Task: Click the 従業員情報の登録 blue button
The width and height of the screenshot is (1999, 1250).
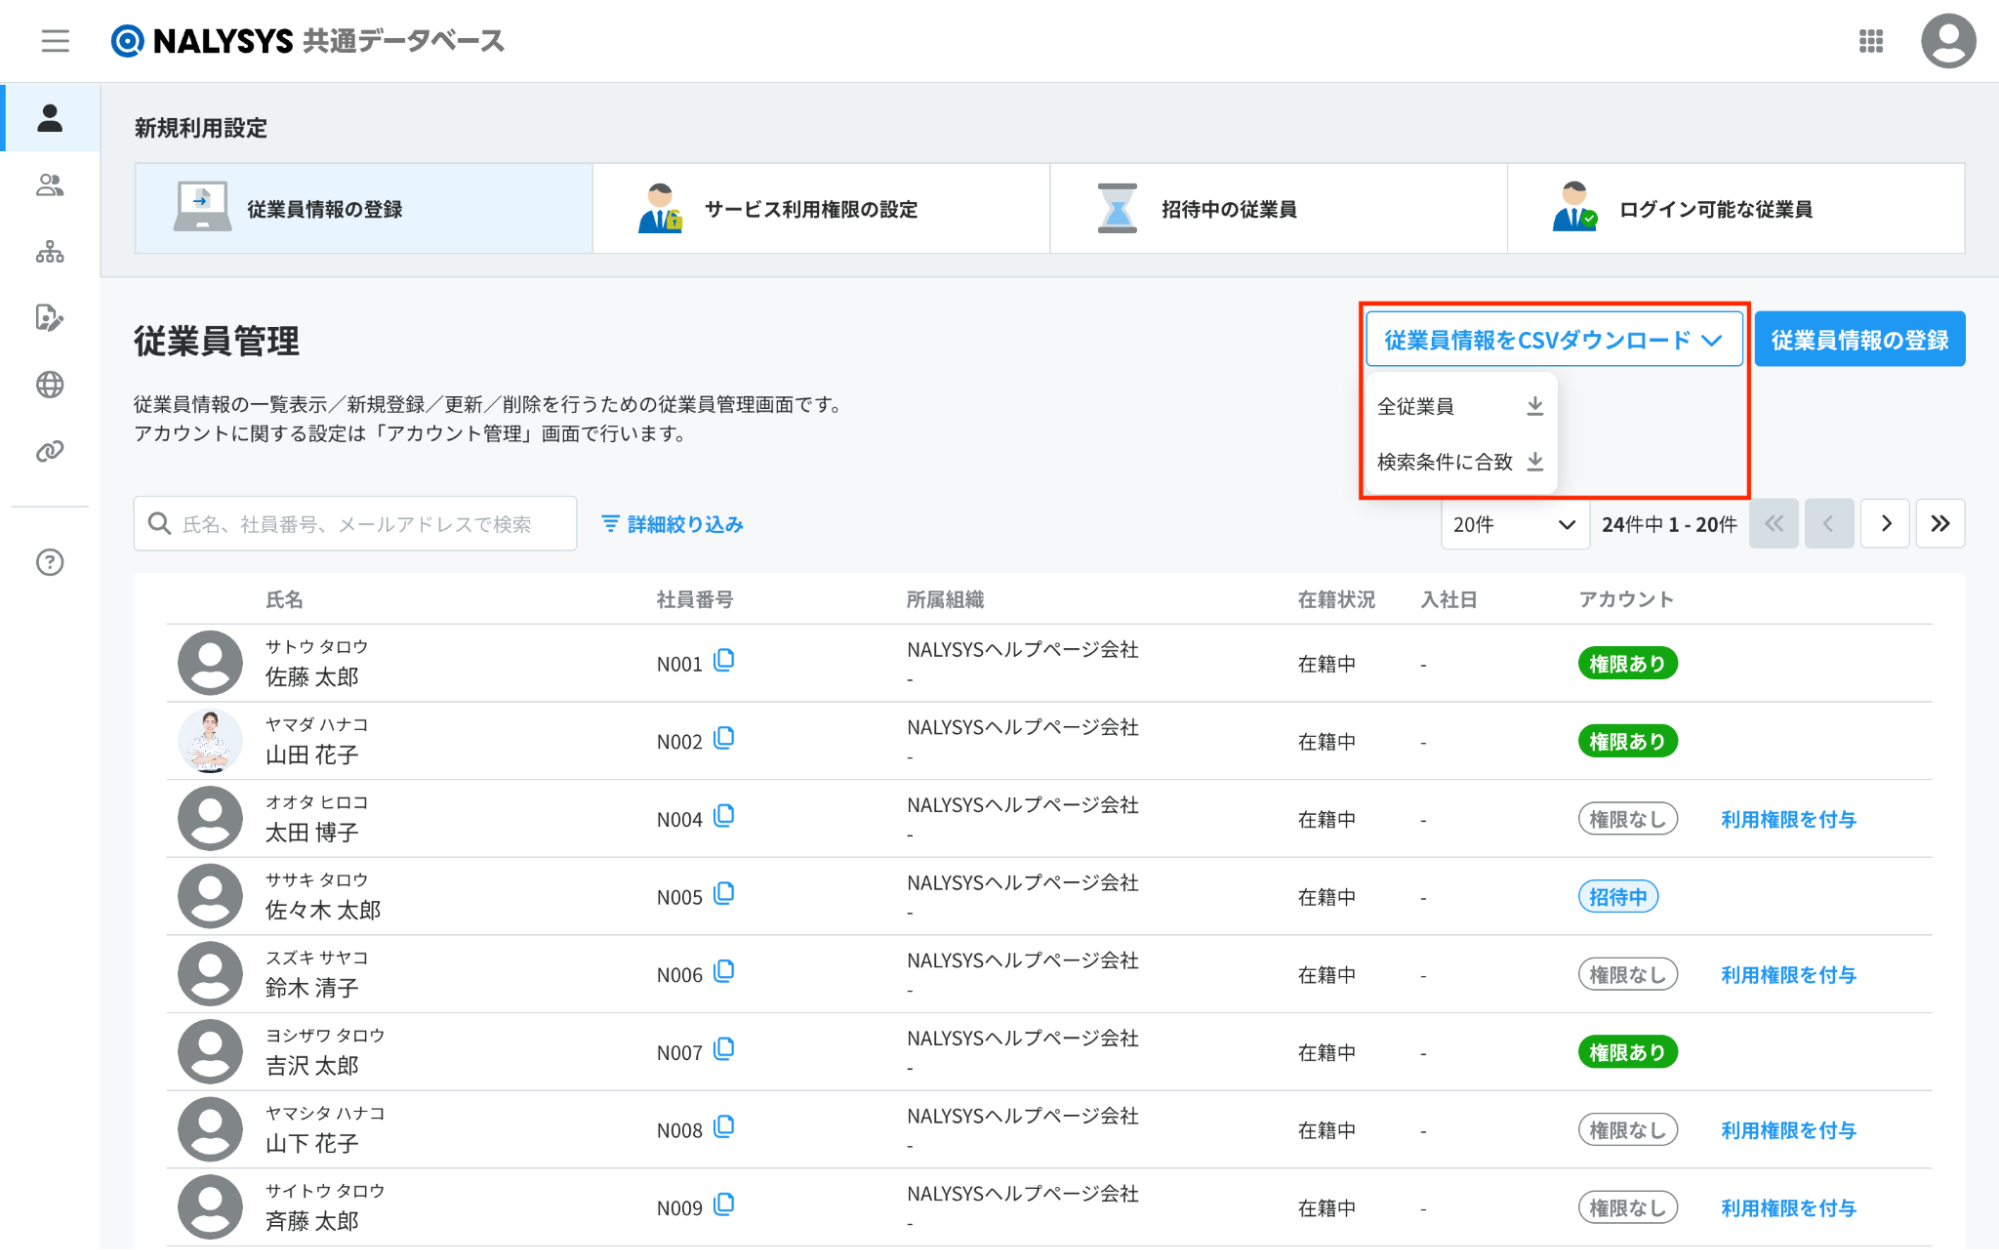Action: 1858,340
